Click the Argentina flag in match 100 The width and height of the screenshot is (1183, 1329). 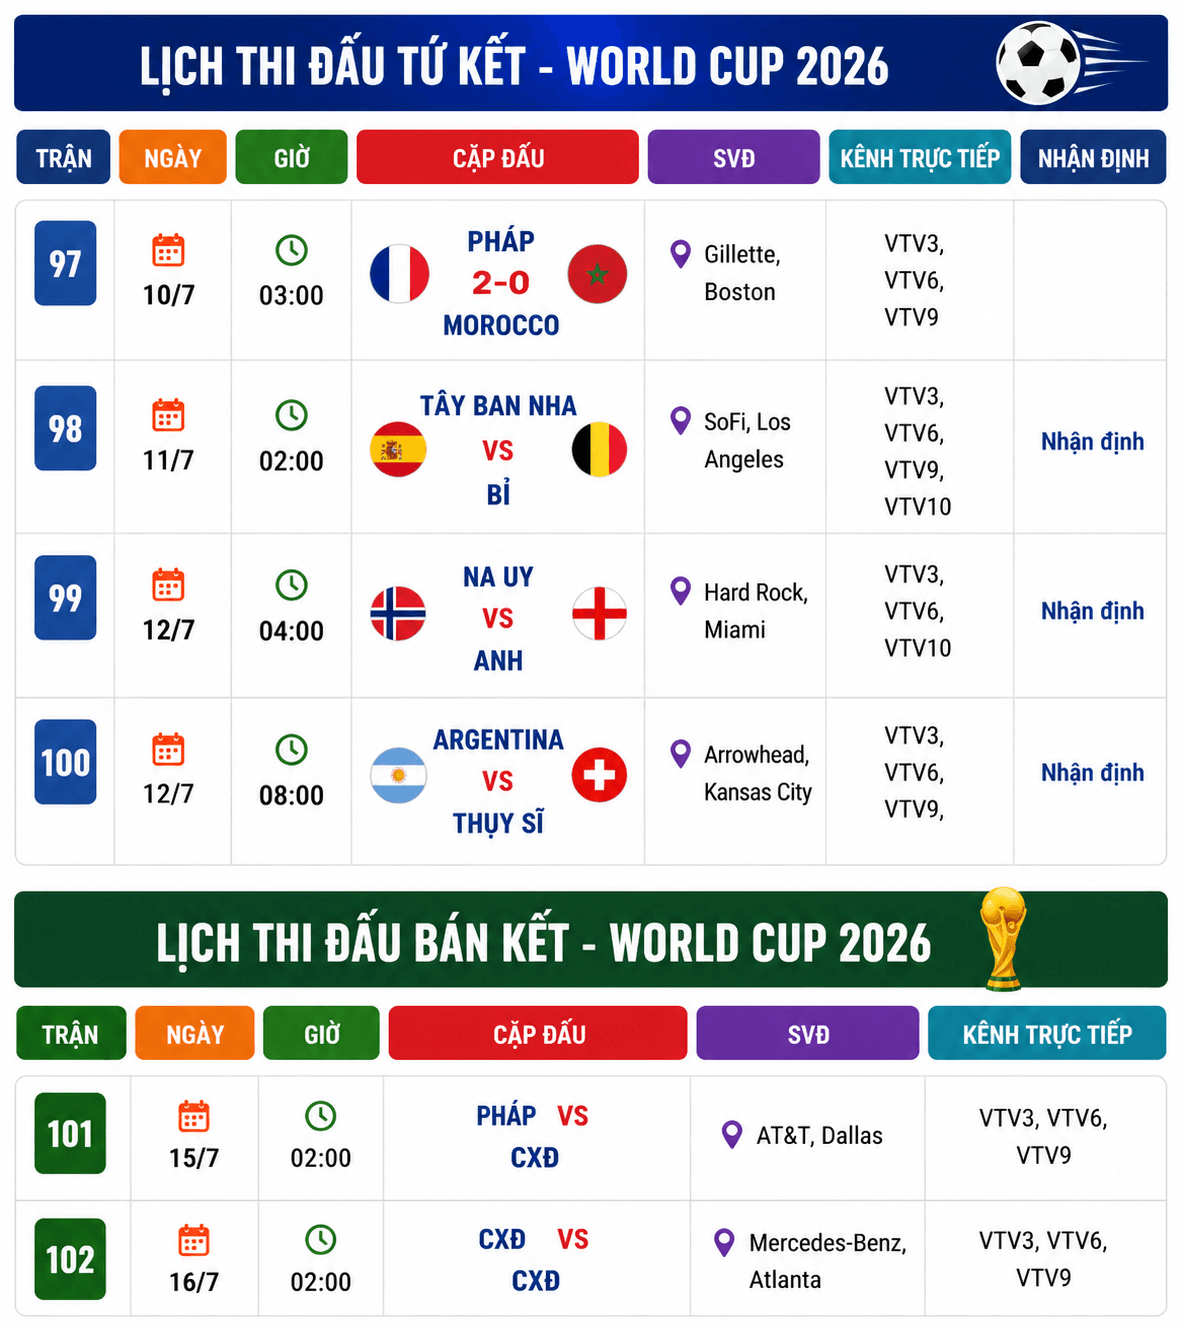click(398, 775)
